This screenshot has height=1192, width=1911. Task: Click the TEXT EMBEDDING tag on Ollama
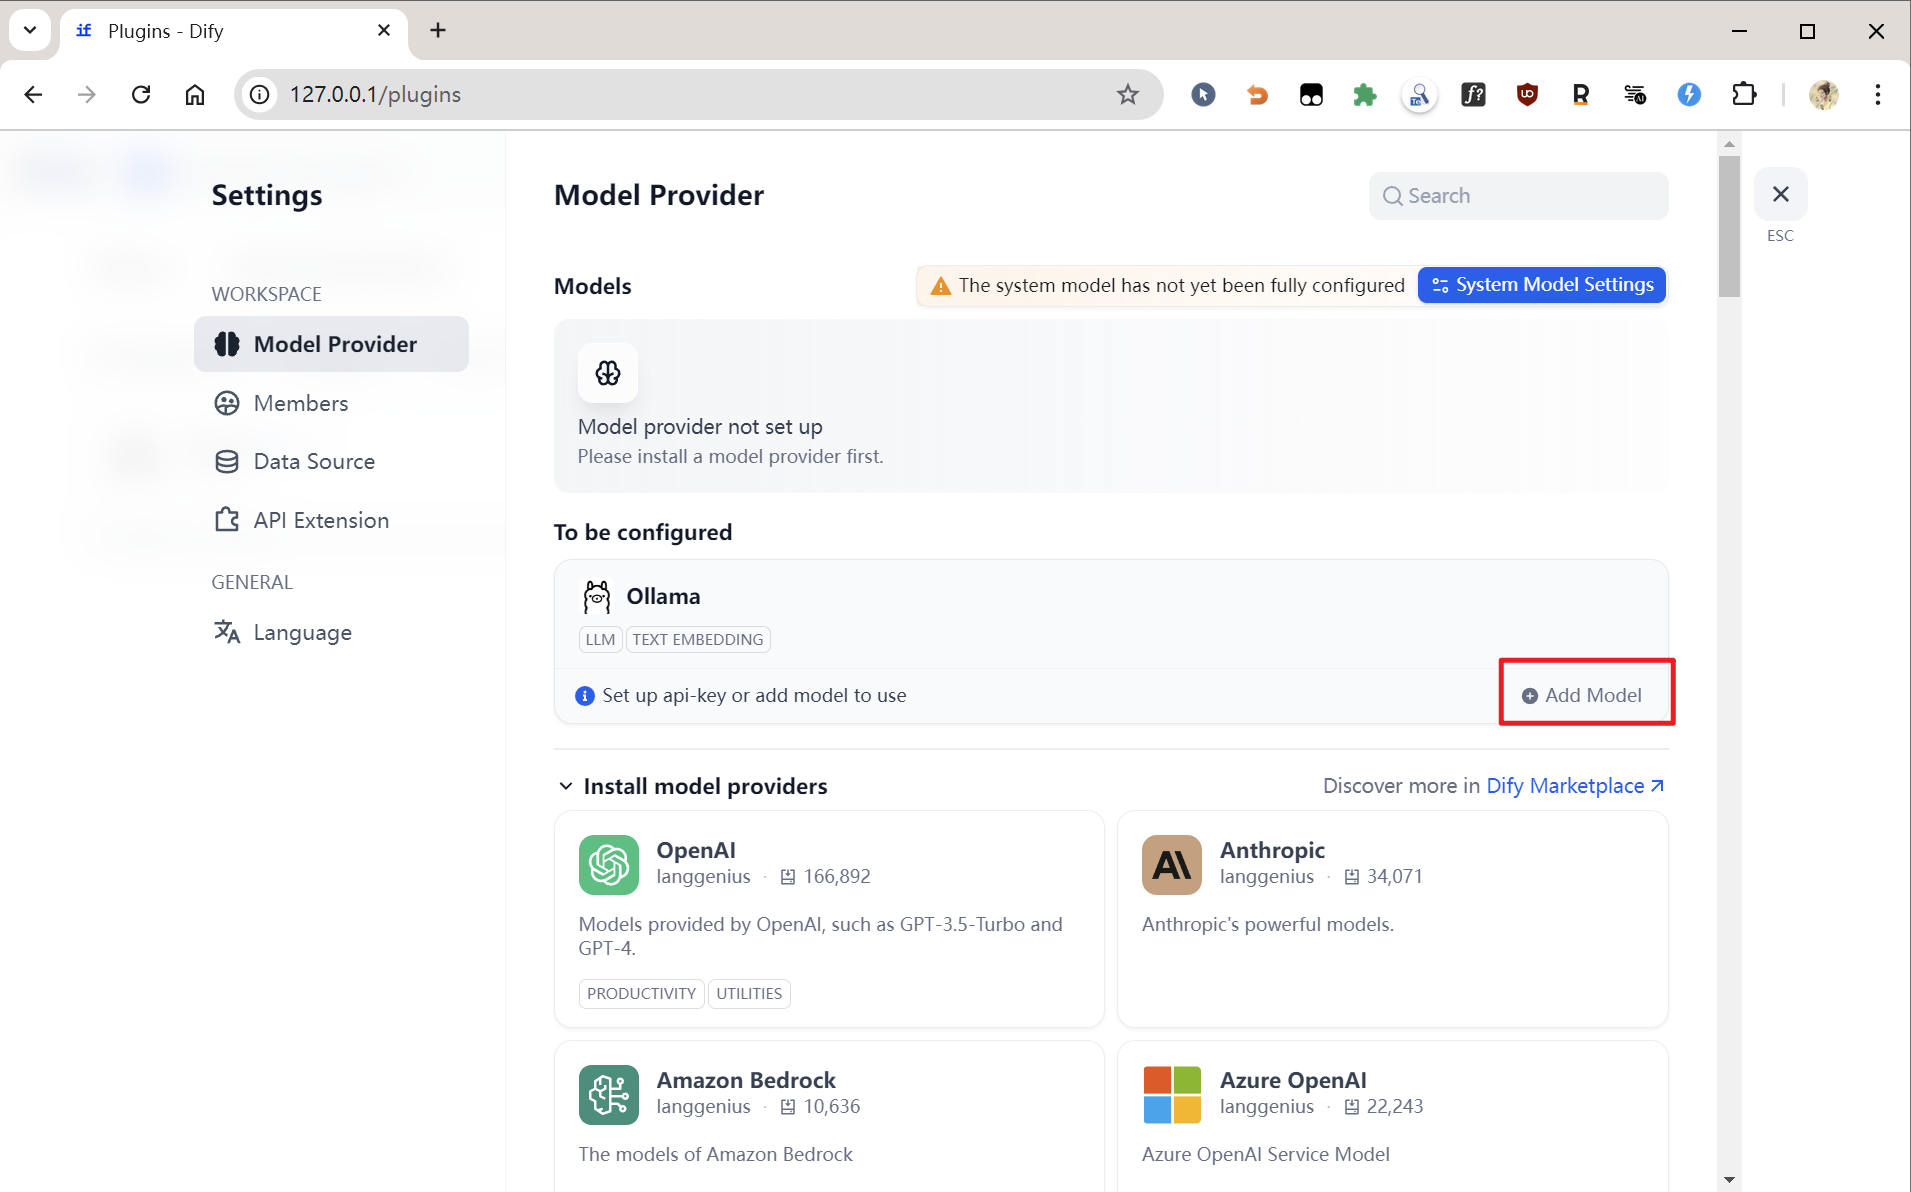click(x=698, y=639)
